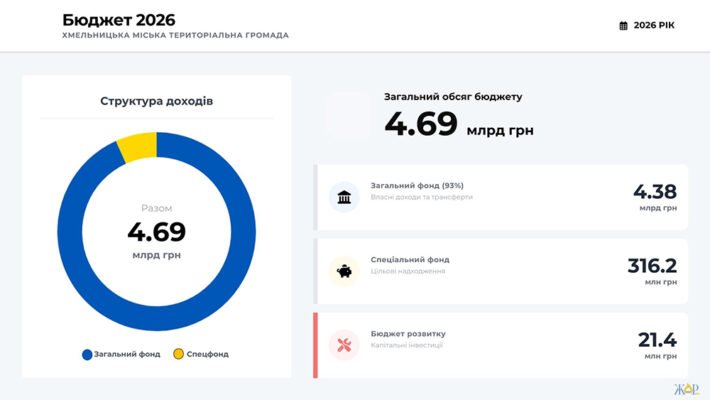Click the Загальний фонд legend label

127,354
